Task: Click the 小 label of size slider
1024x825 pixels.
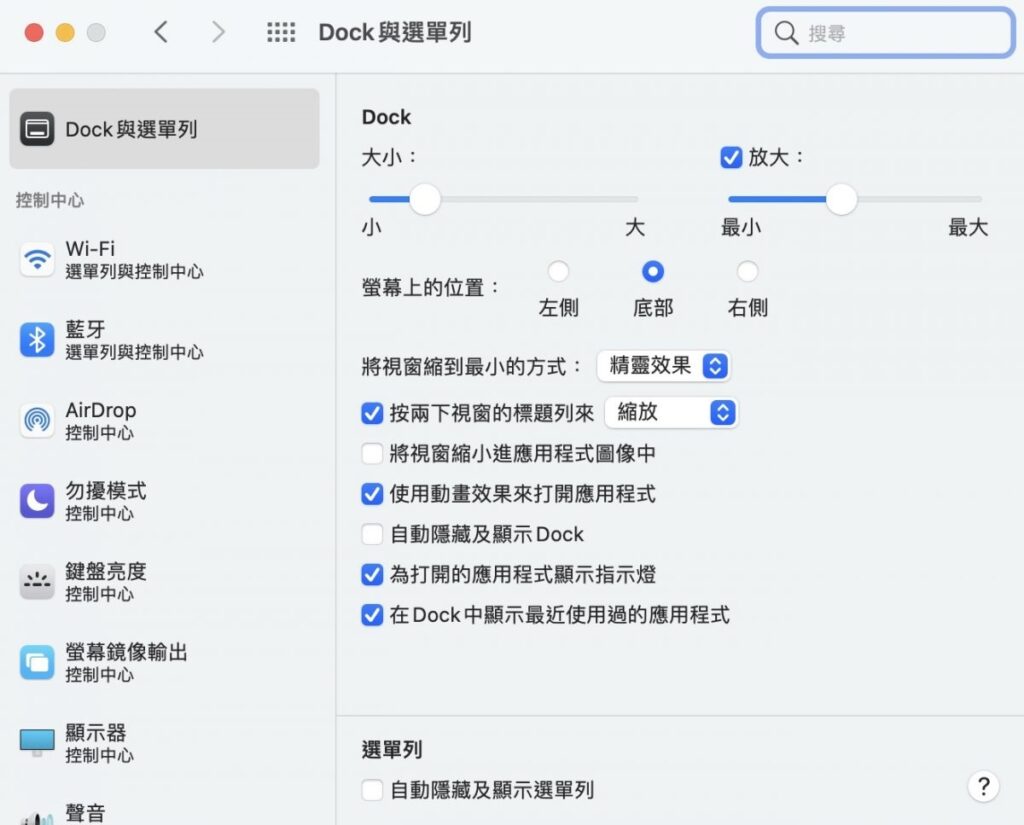Action: 372,227
